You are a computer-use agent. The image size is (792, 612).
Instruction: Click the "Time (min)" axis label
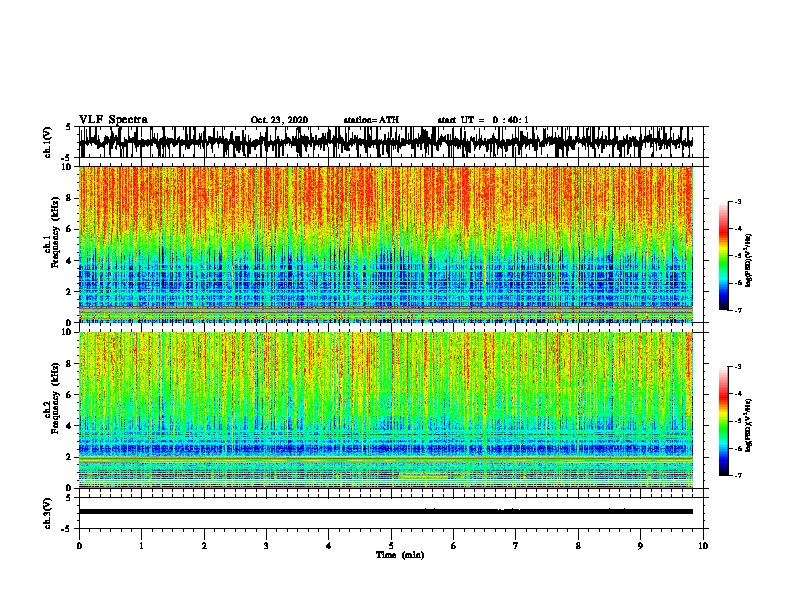point(400,555)
